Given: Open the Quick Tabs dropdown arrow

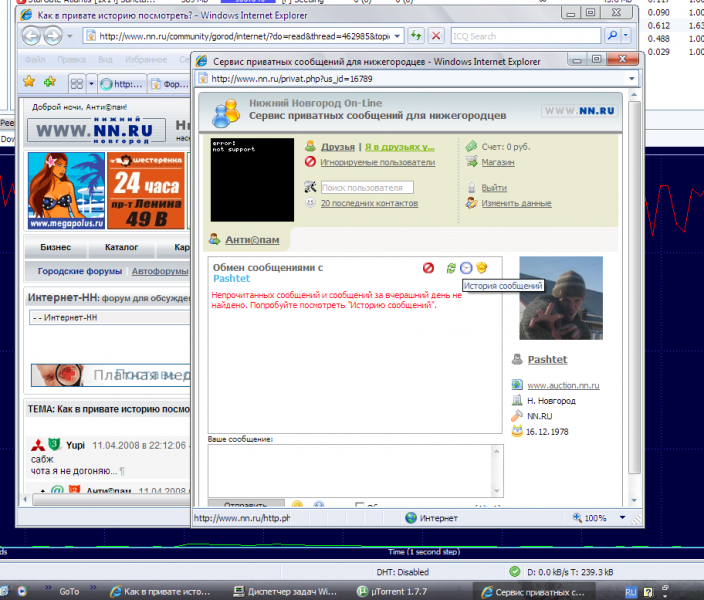Looking at the screenshot, I should tap(91, 84).
